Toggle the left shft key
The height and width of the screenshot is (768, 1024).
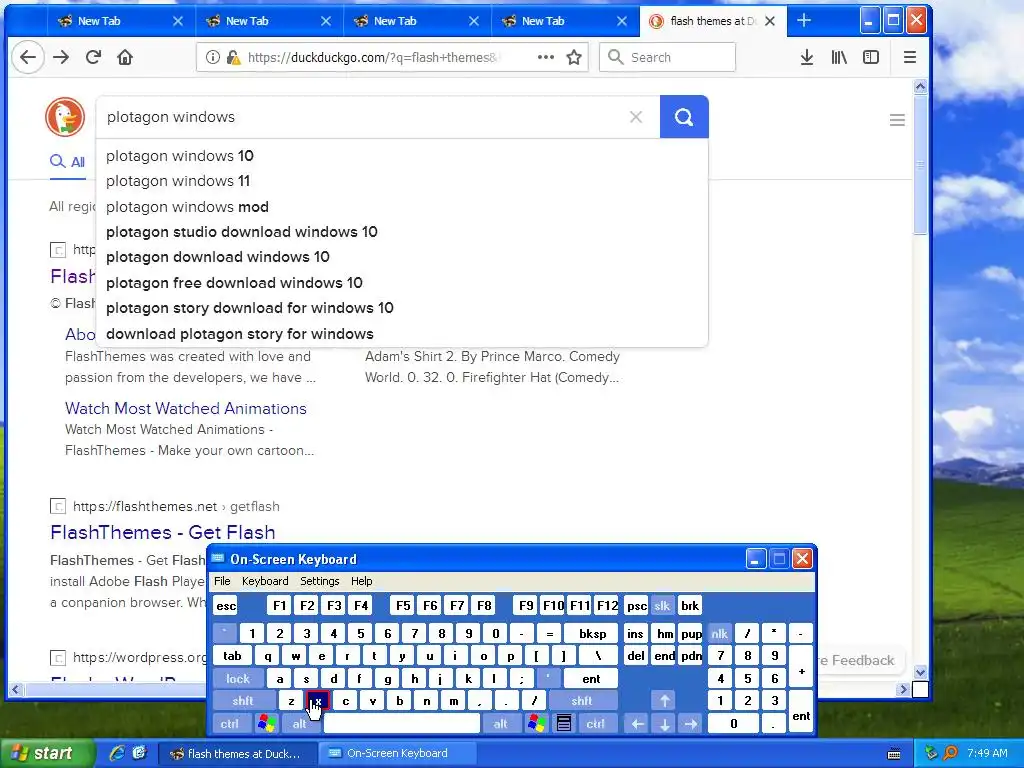(x=243, y=701)
